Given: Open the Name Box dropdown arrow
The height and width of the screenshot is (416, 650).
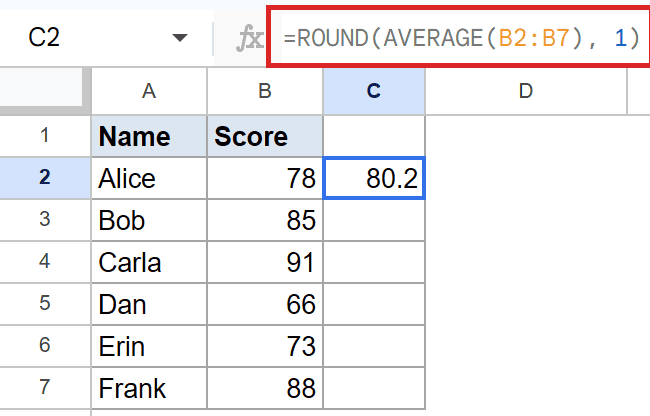Looking at the screenshot, I should (x=180, y=38).
